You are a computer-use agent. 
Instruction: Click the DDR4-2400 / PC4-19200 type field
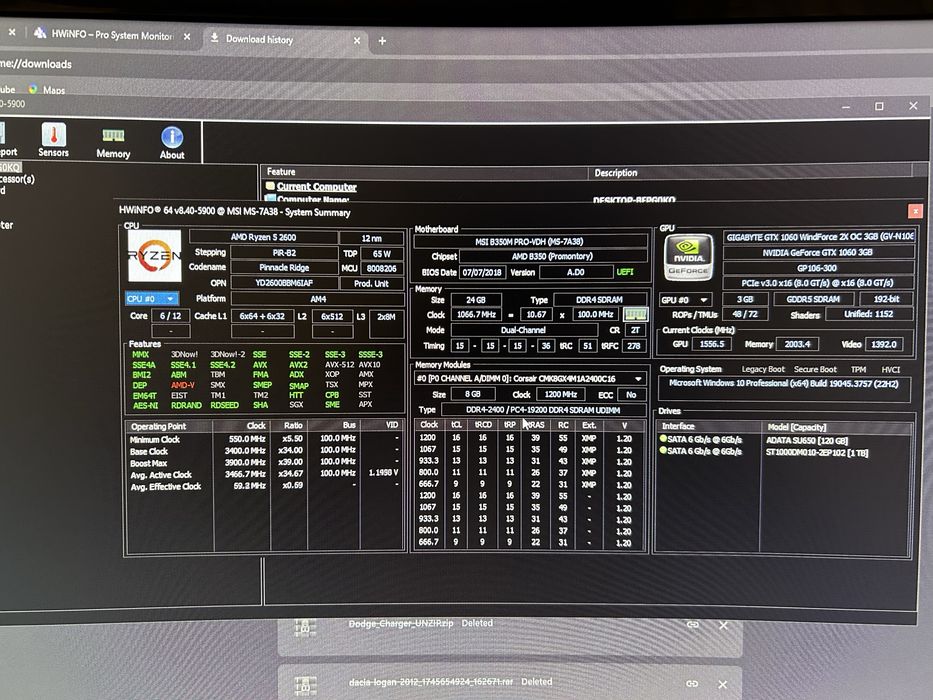(x=543, y=410)
